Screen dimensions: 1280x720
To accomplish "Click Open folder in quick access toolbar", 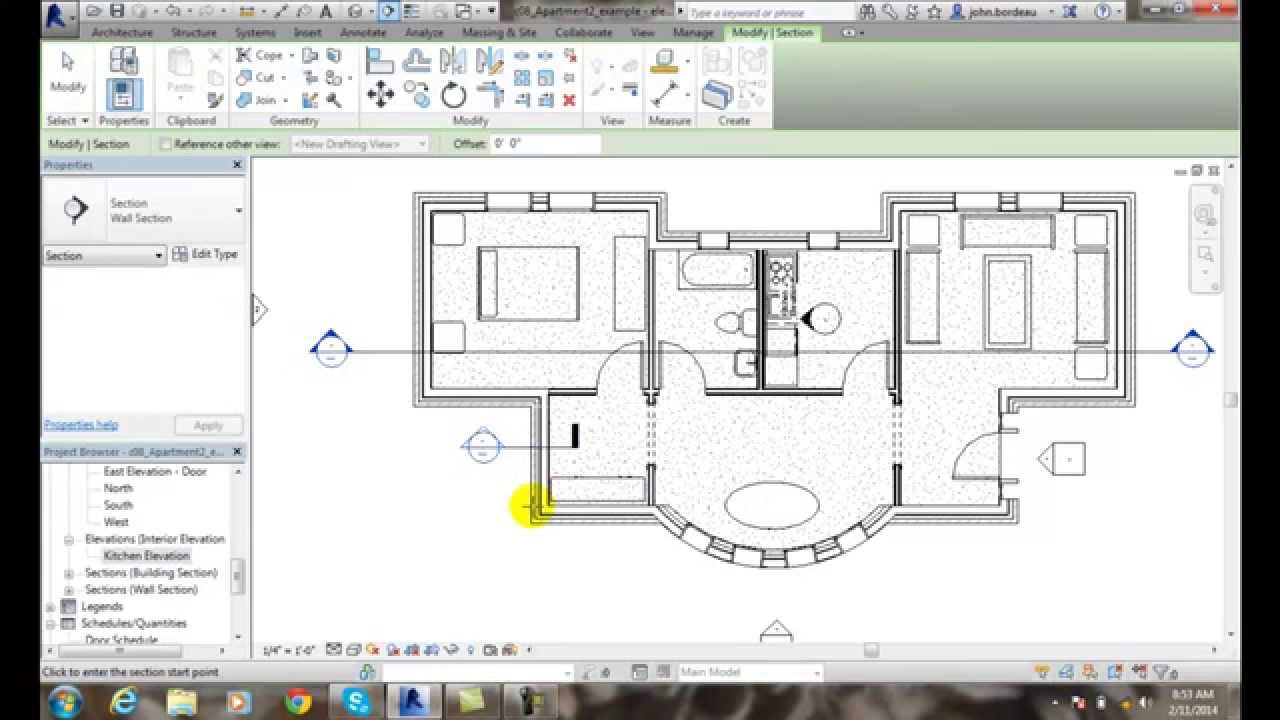I will click(94, 12).
